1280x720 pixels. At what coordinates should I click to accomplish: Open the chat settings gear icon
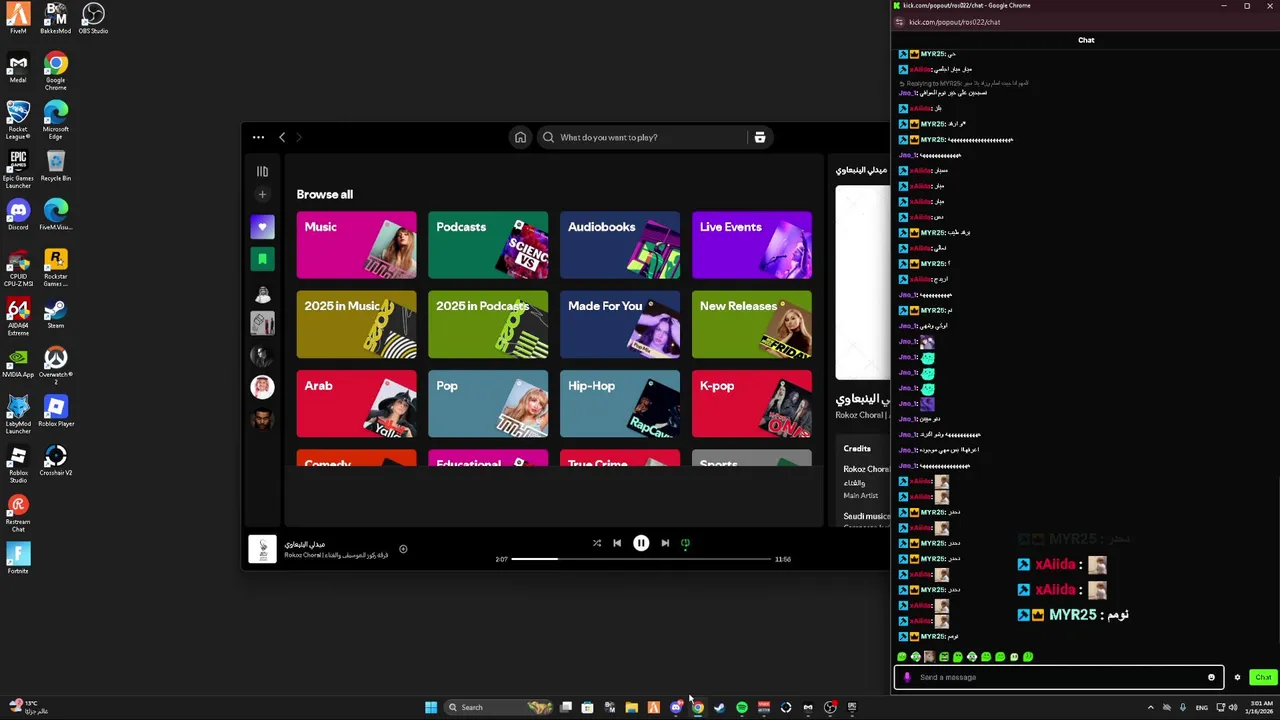1237,677
